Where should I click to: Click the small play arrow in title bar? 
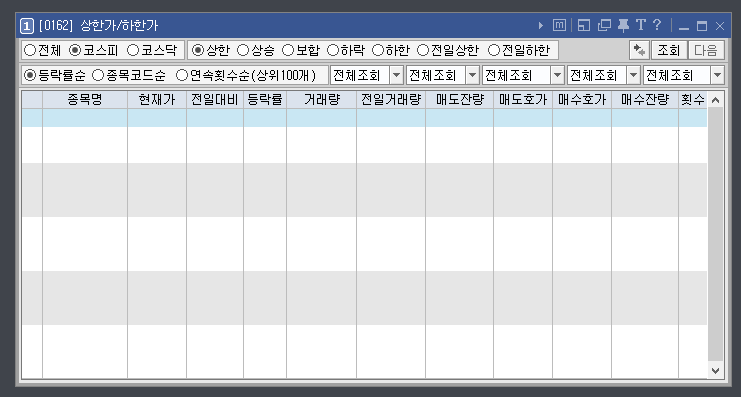tap(541, 26)
